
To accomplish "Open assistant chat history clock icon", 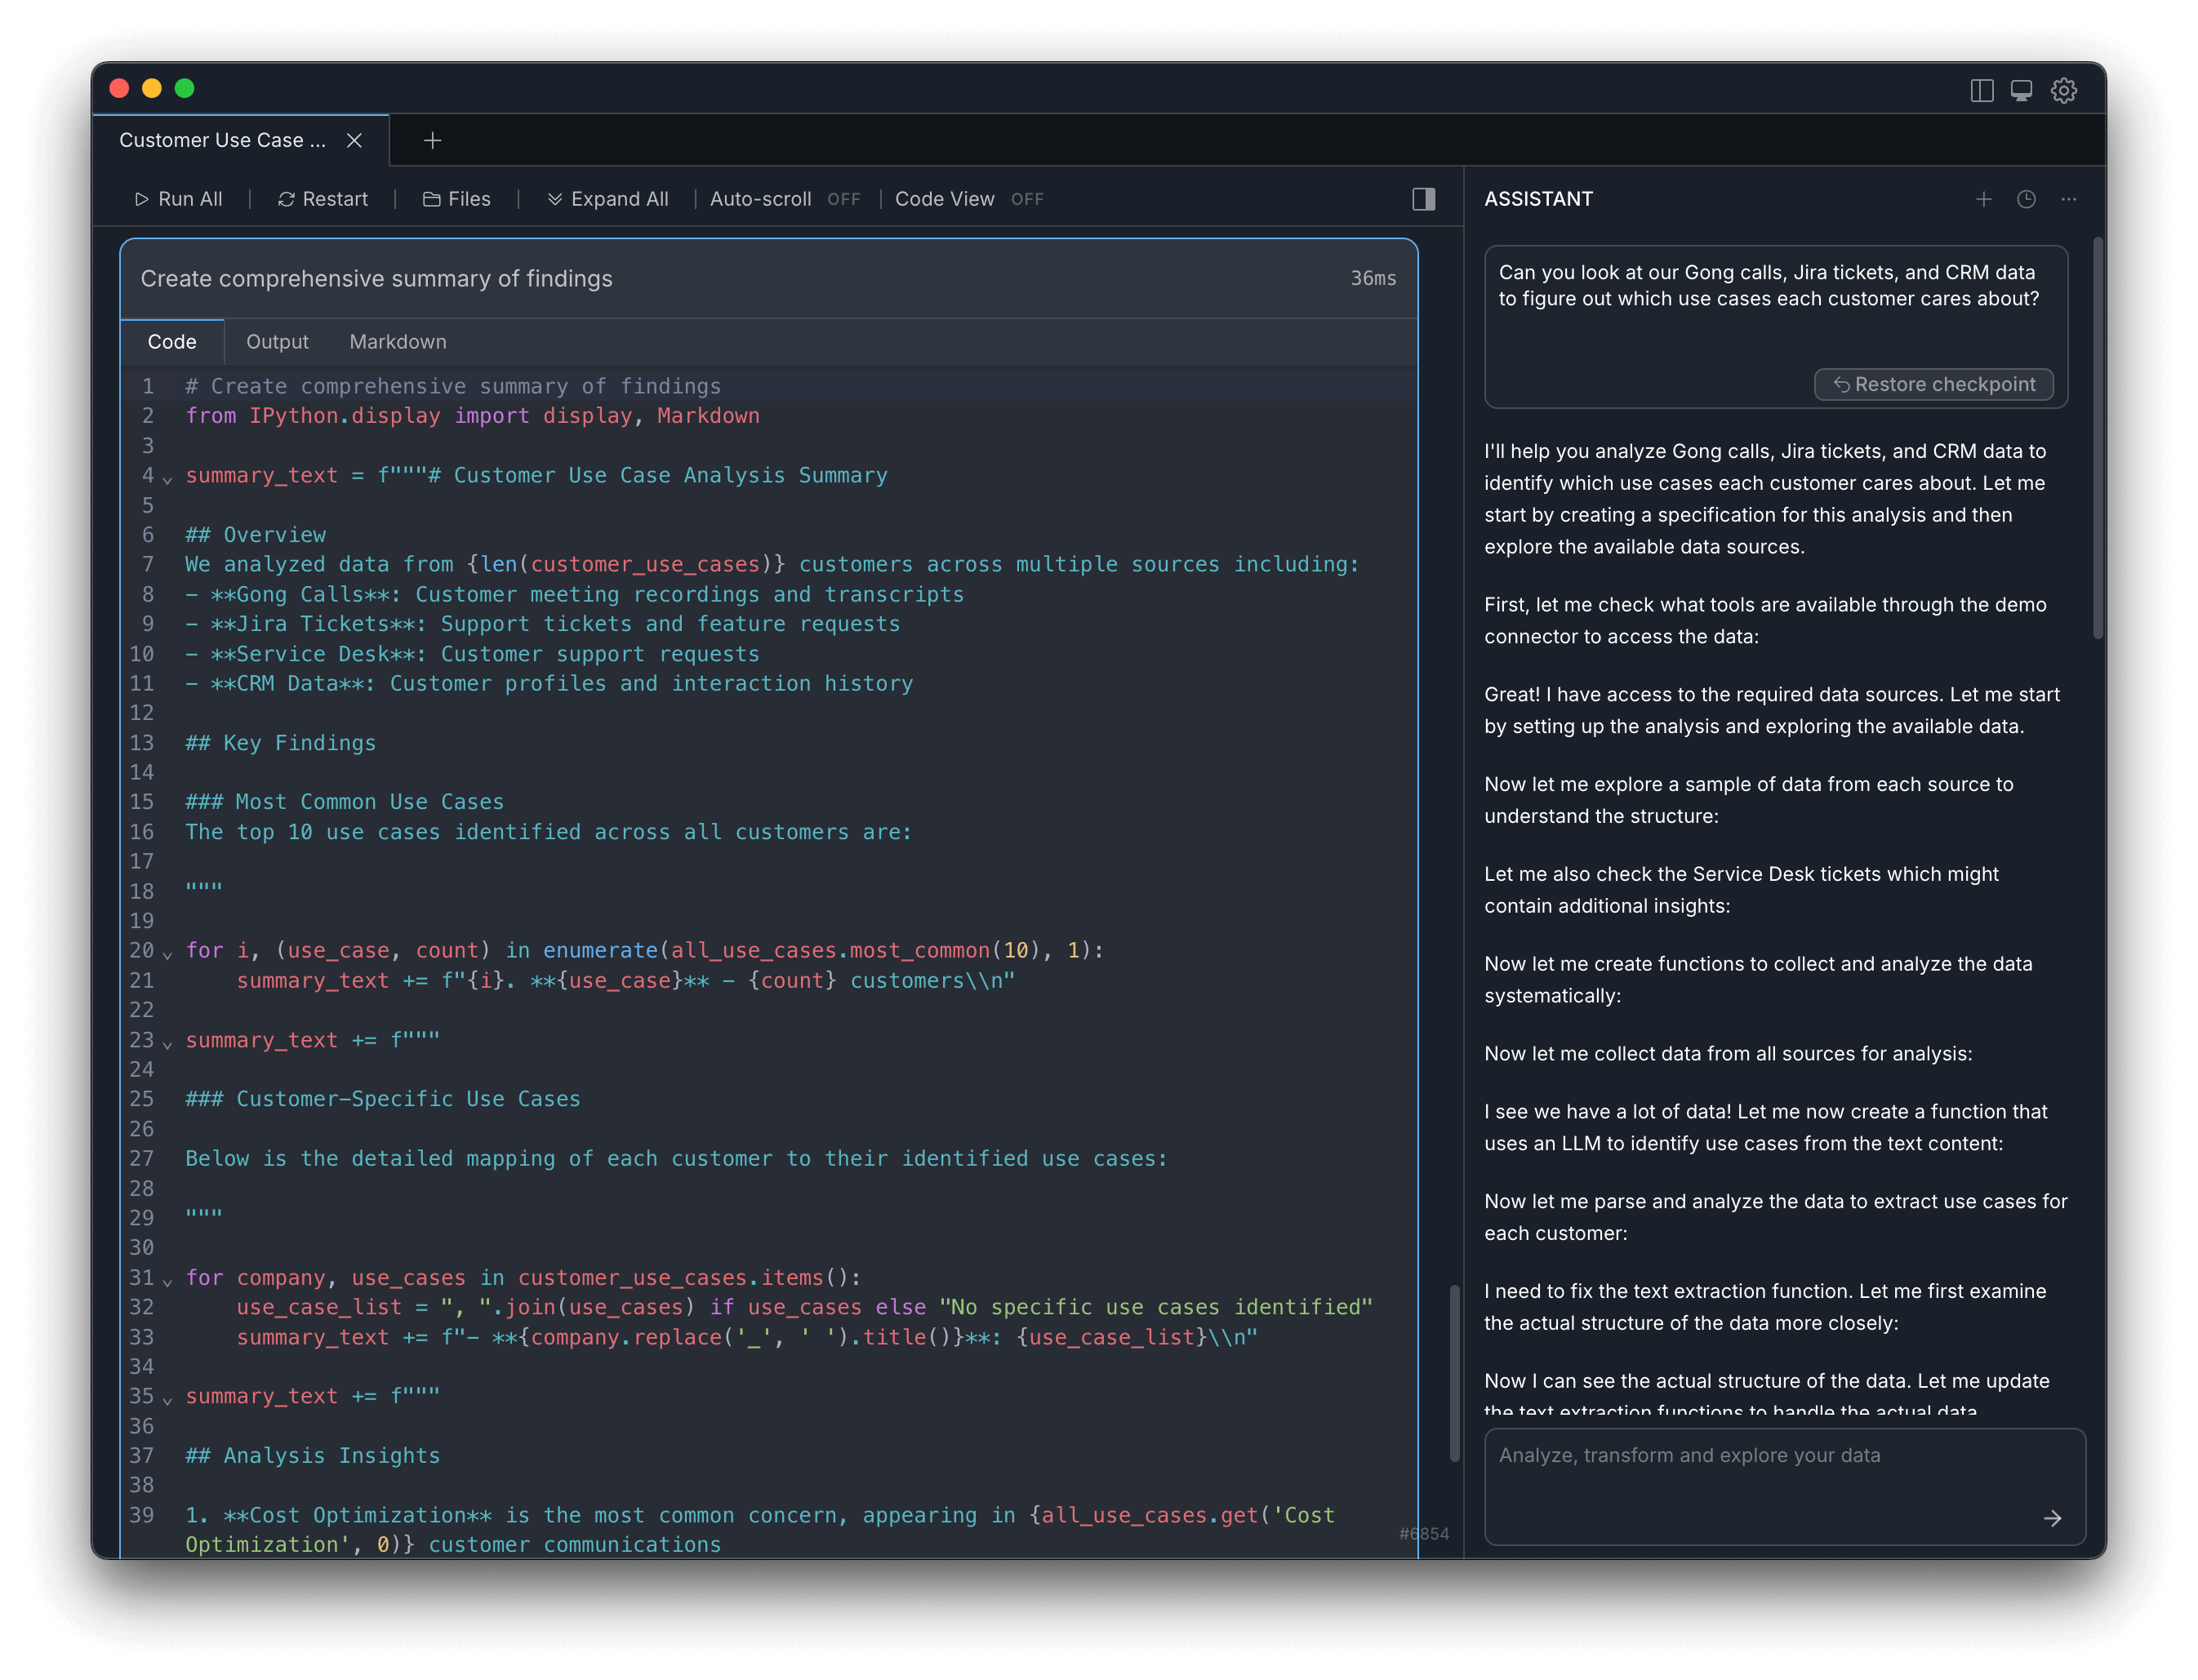I will coord(2025,199).
